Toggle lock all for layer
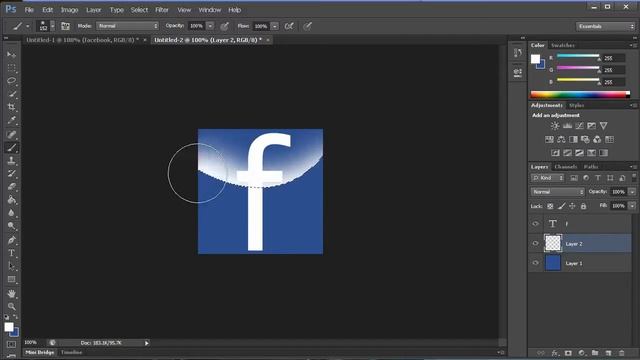 point(583,206)
